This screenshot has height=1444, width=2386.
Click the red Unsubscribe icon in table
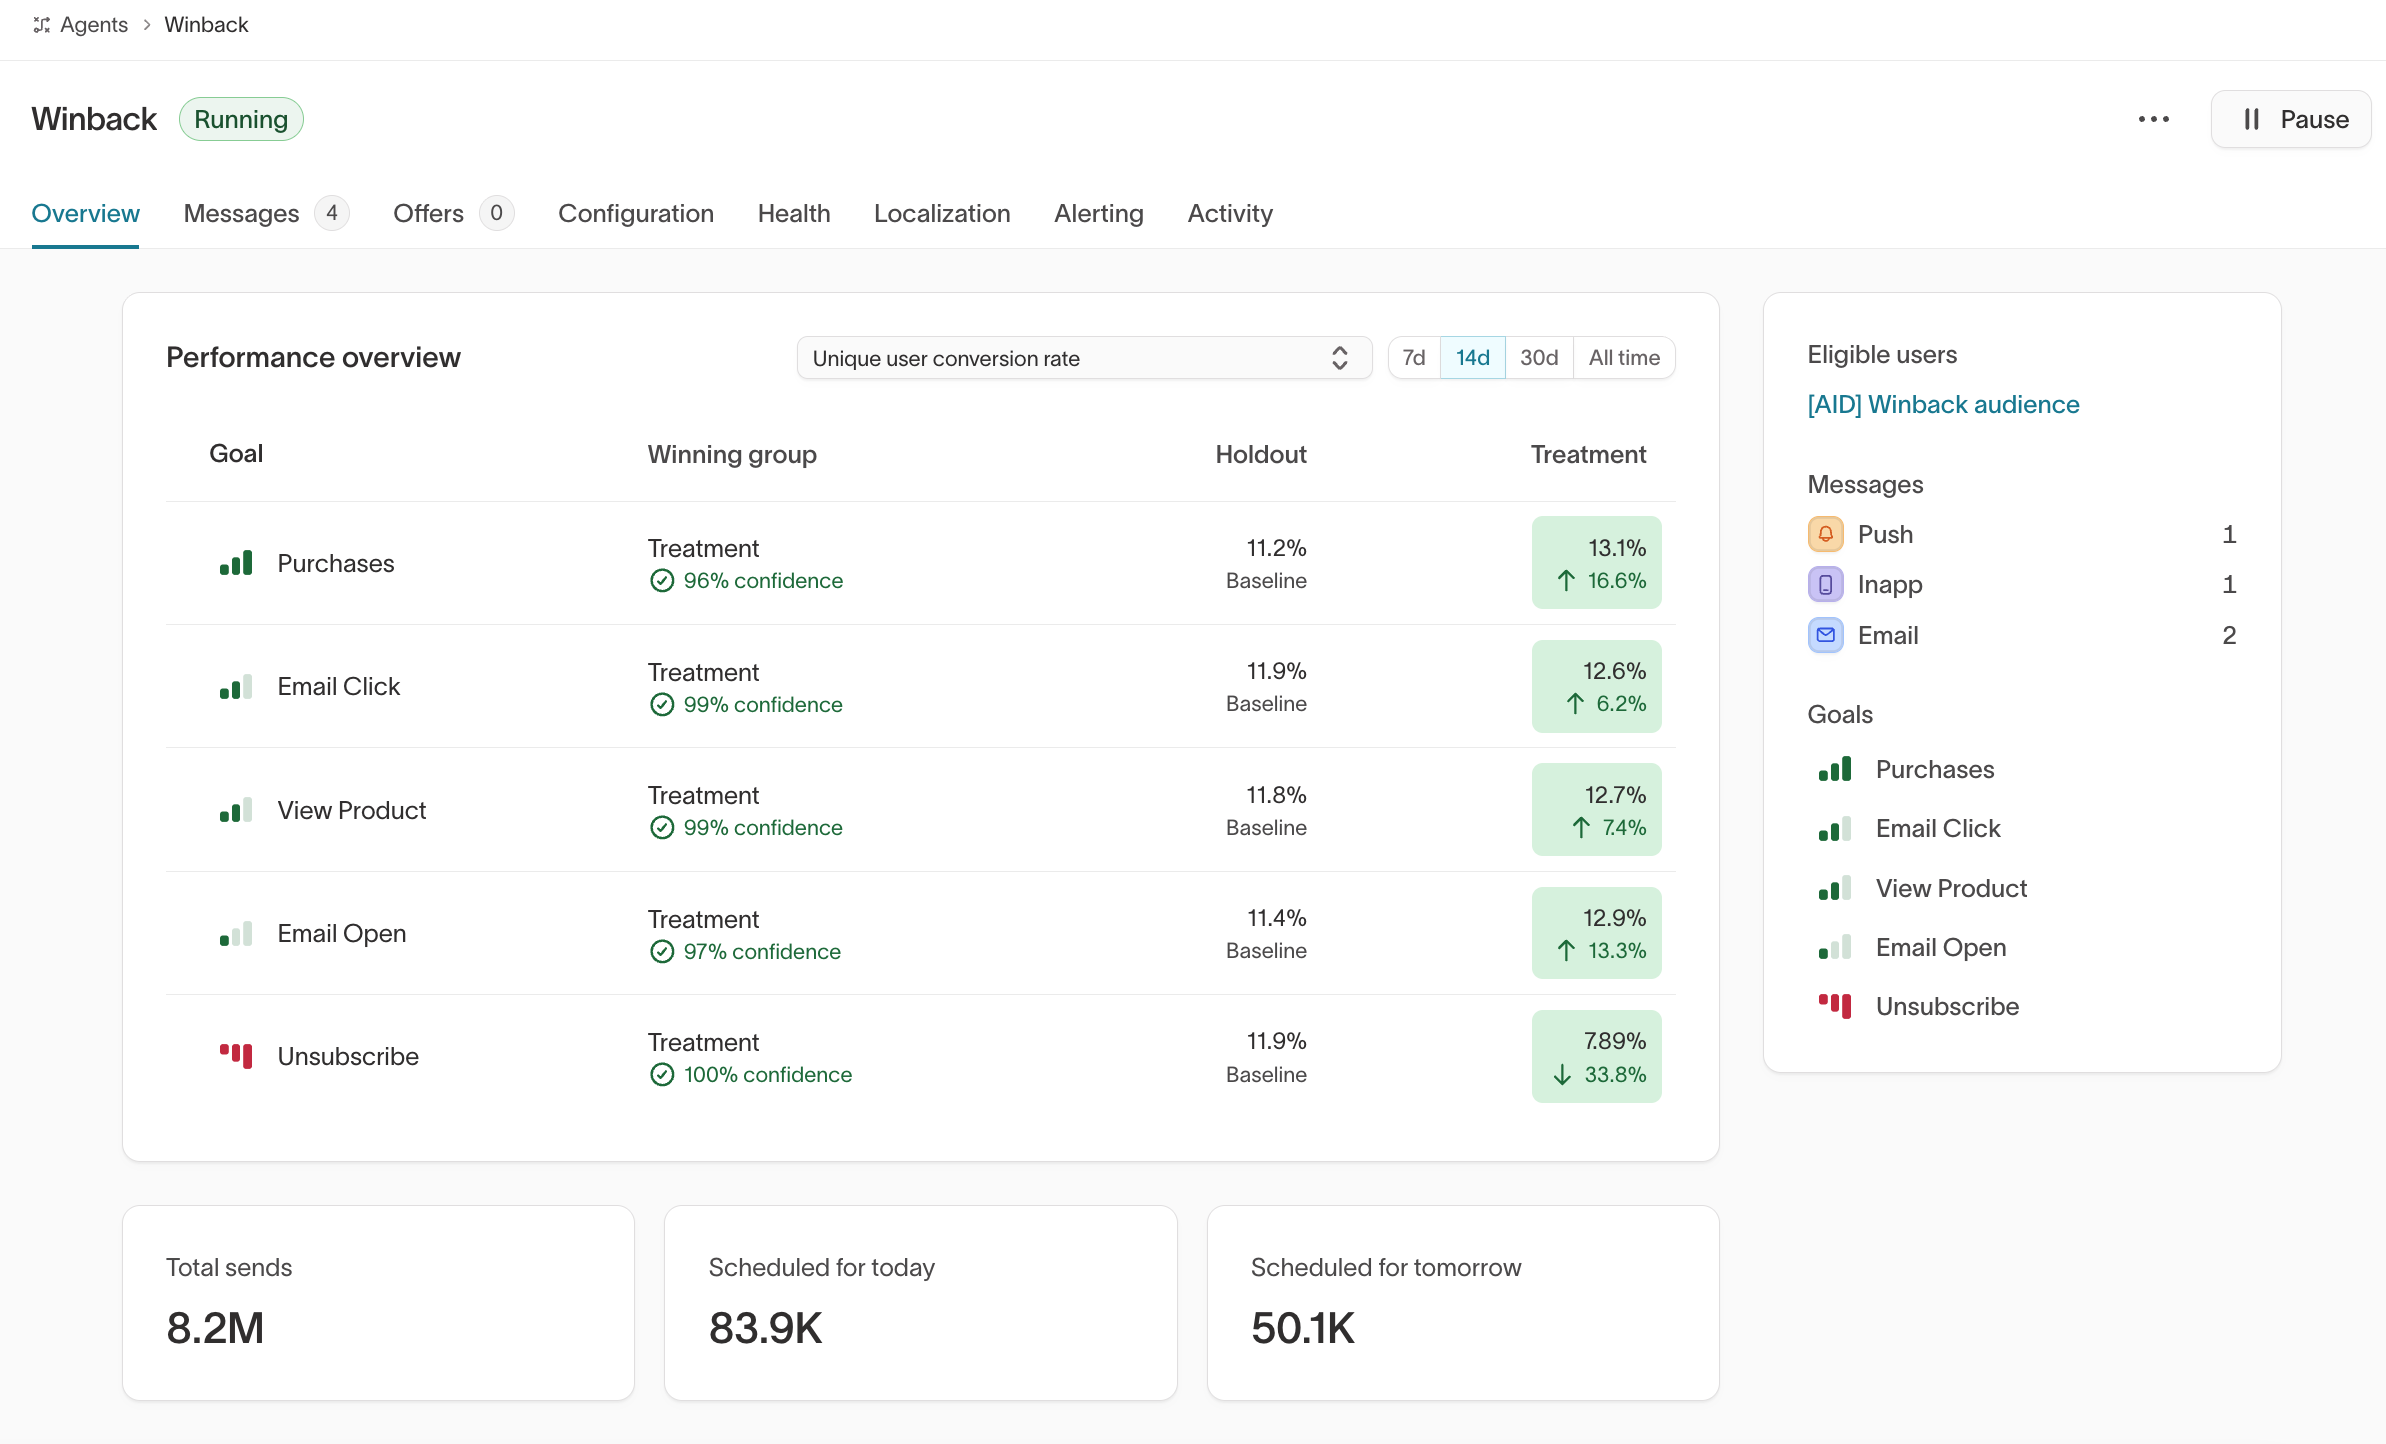point(236,1056)
